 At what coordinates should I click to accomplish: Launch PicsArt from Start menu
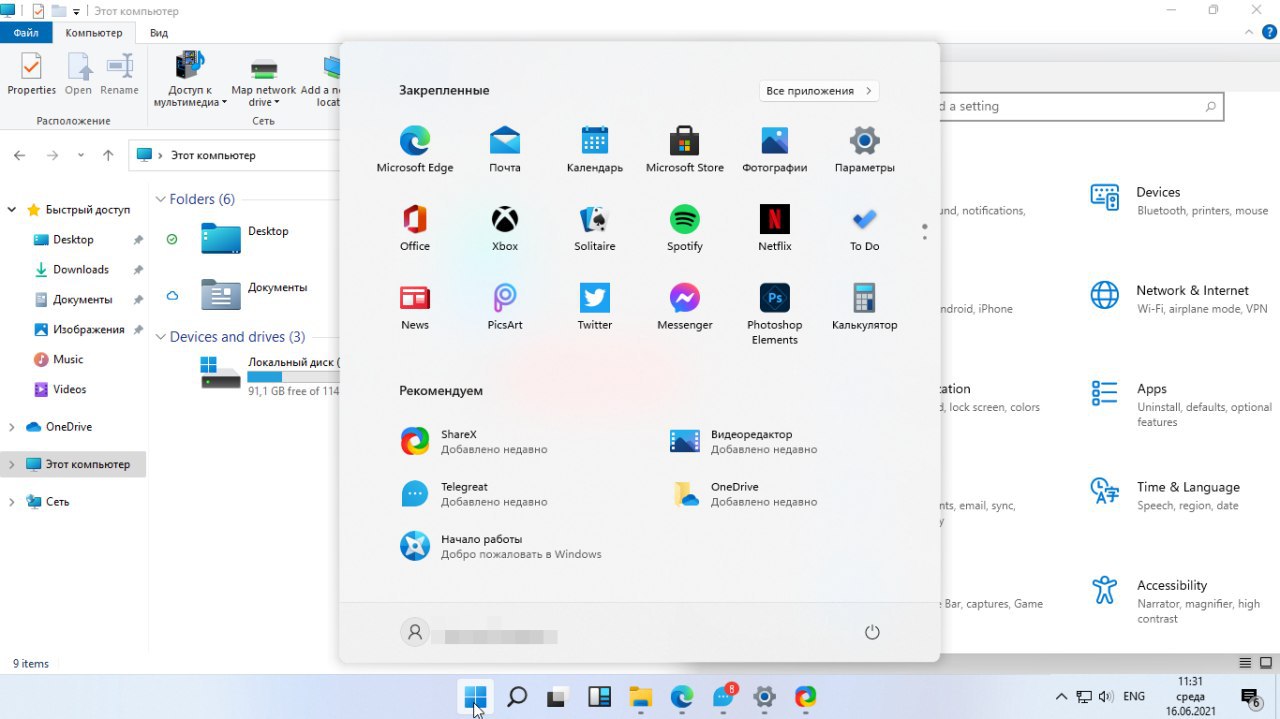pos(505,307)
